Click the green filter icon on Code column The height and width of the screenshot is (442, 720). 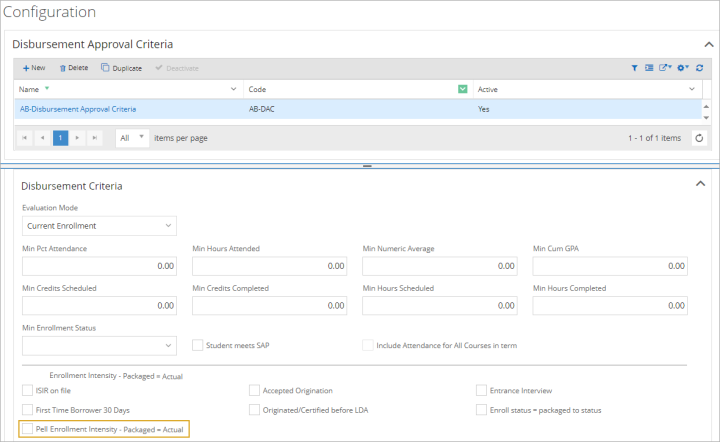tap(462, 89)
